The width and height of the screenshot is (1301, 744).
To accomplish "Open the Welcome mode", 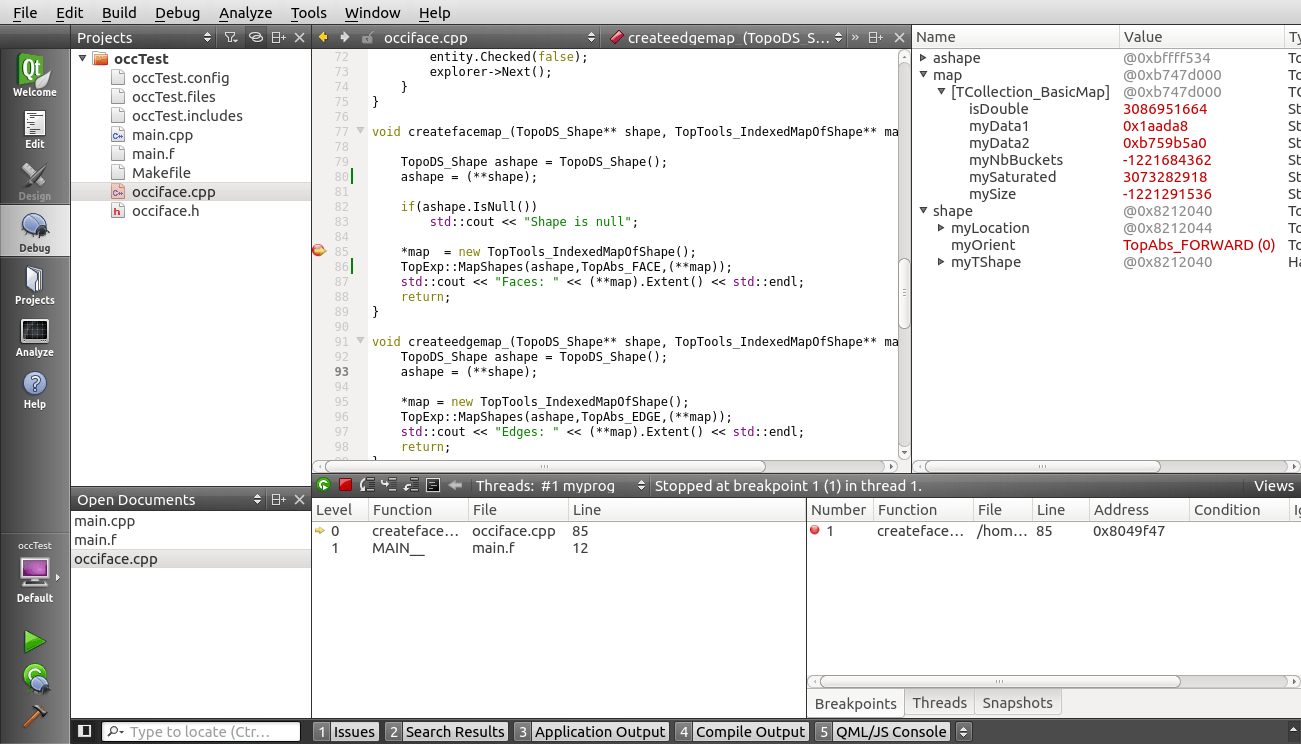I will 35,75.
